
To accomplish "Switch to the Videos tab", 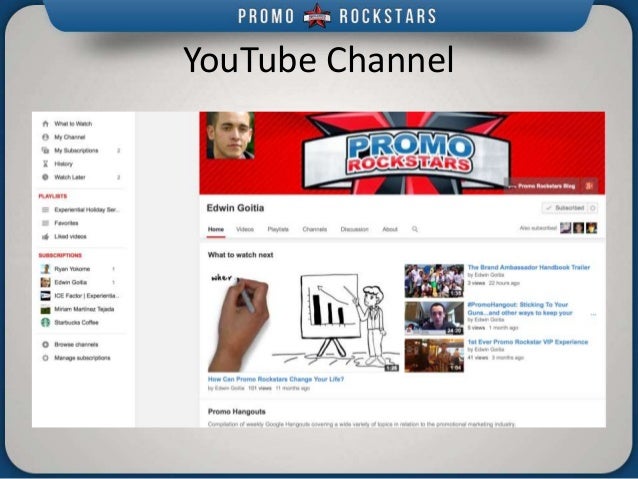I will (245, 229).
